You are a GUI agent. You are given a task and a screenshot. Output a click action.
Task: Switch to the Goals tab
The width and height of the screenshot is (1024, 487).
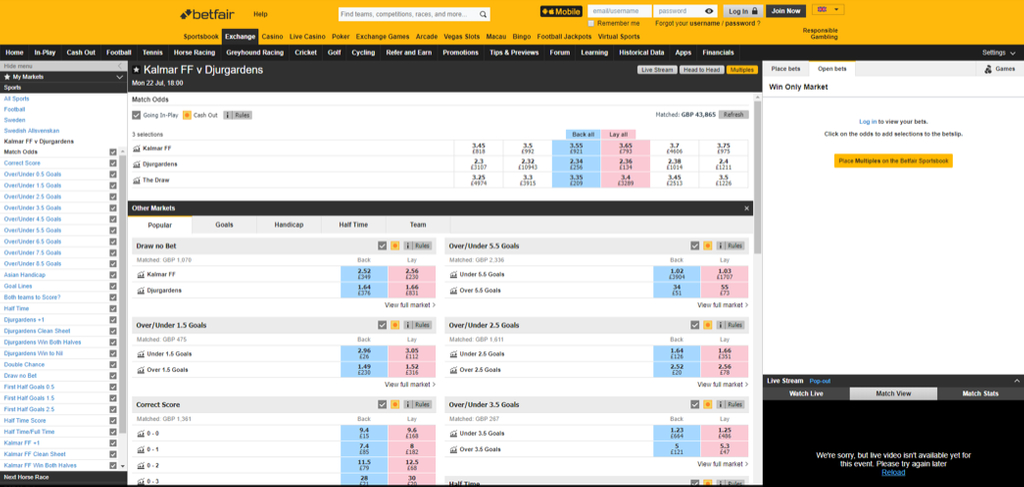click(224, 225)
